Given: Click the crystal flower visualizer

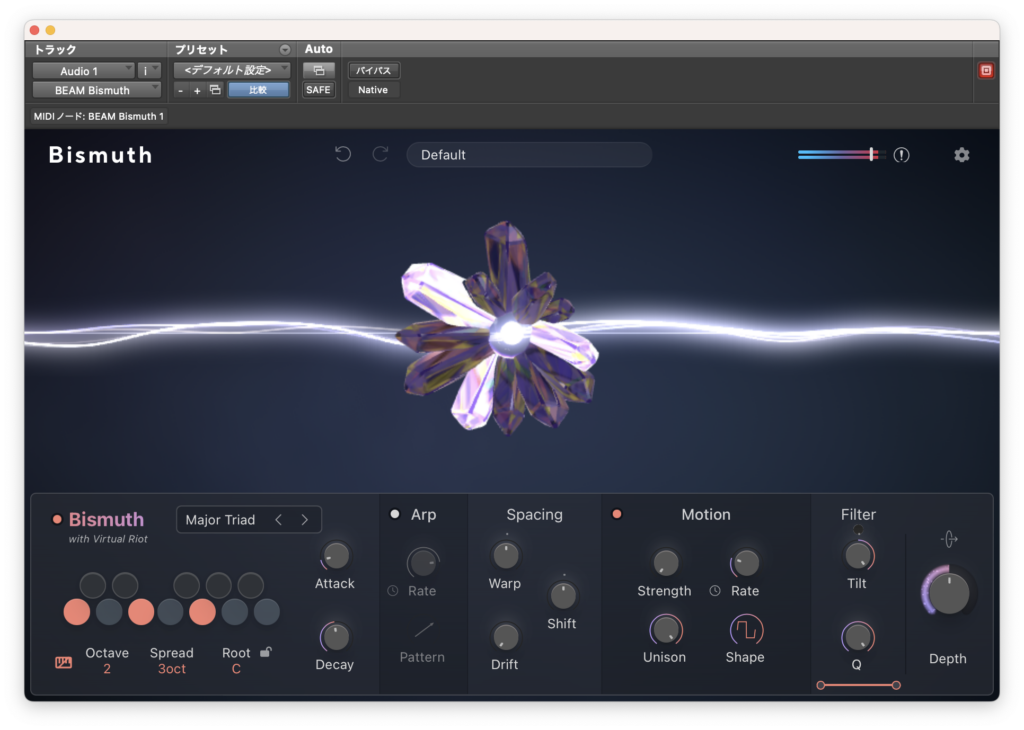Looking at the screenshot, I should pos(500,328).
